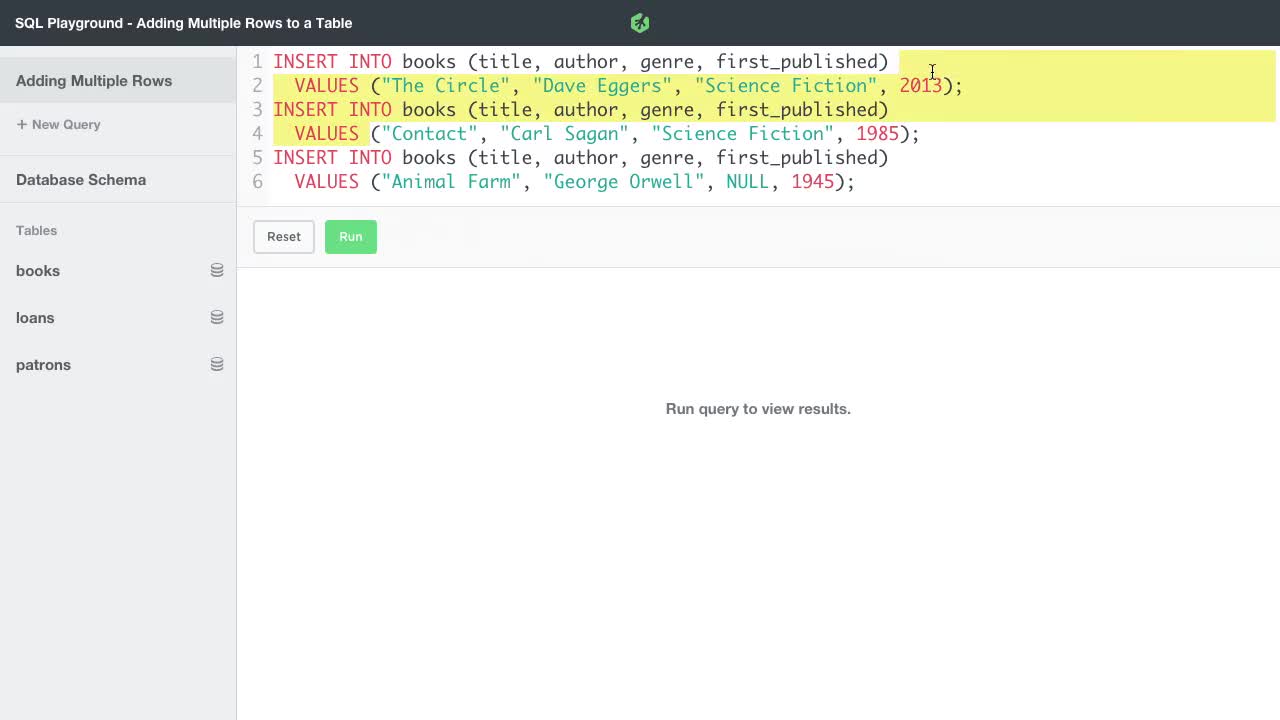Select the Adding Multiple Rows query
Screen dimensions: 1280x720
(x=94, y=81)
